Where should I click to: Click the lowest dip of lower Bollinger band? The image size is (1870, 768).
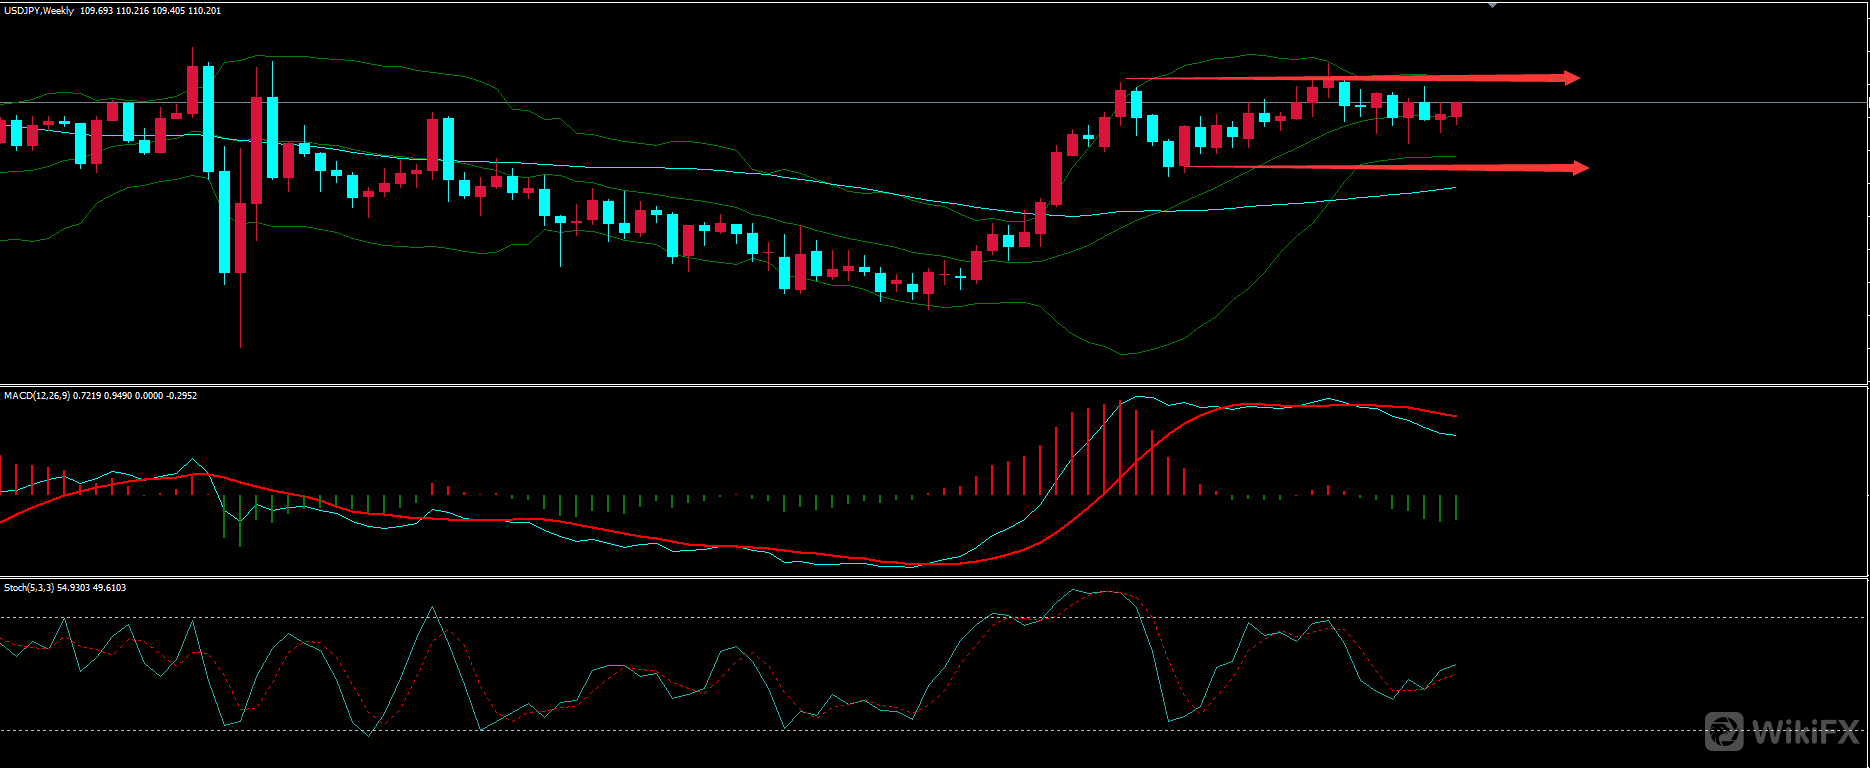point(1124,354)
